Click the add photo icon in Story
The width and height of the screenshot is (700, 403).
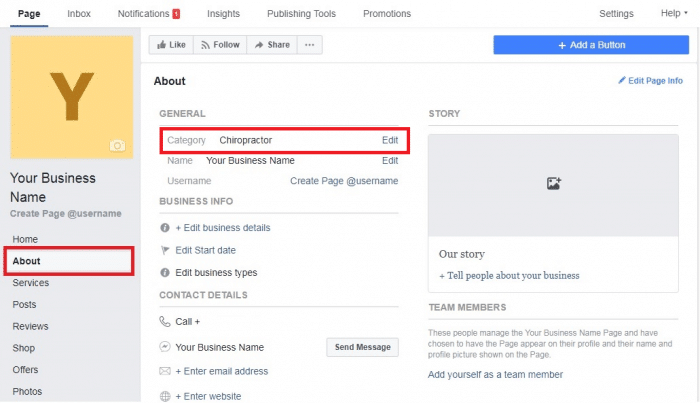(x=554, y=183)
